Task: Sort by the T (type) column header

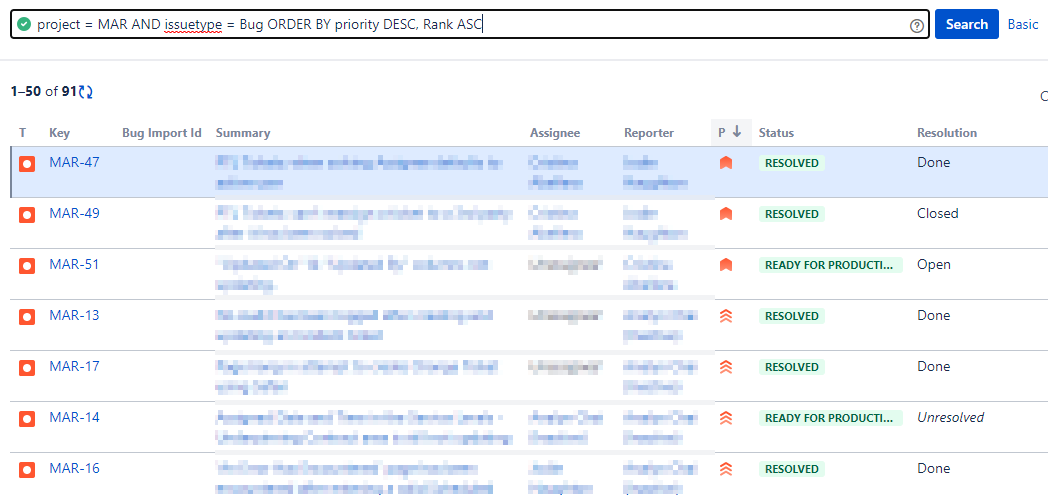Action: pos(23,133)
